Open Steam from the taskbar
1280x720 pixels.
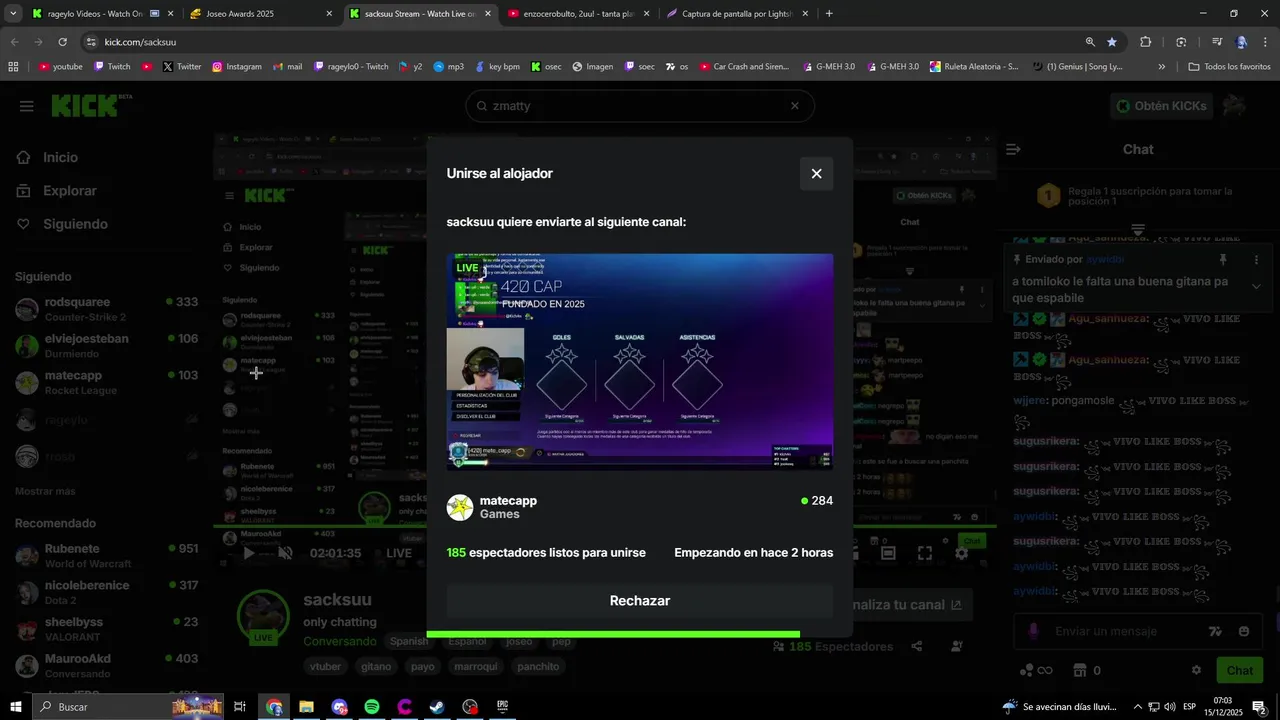pos(437,707)
